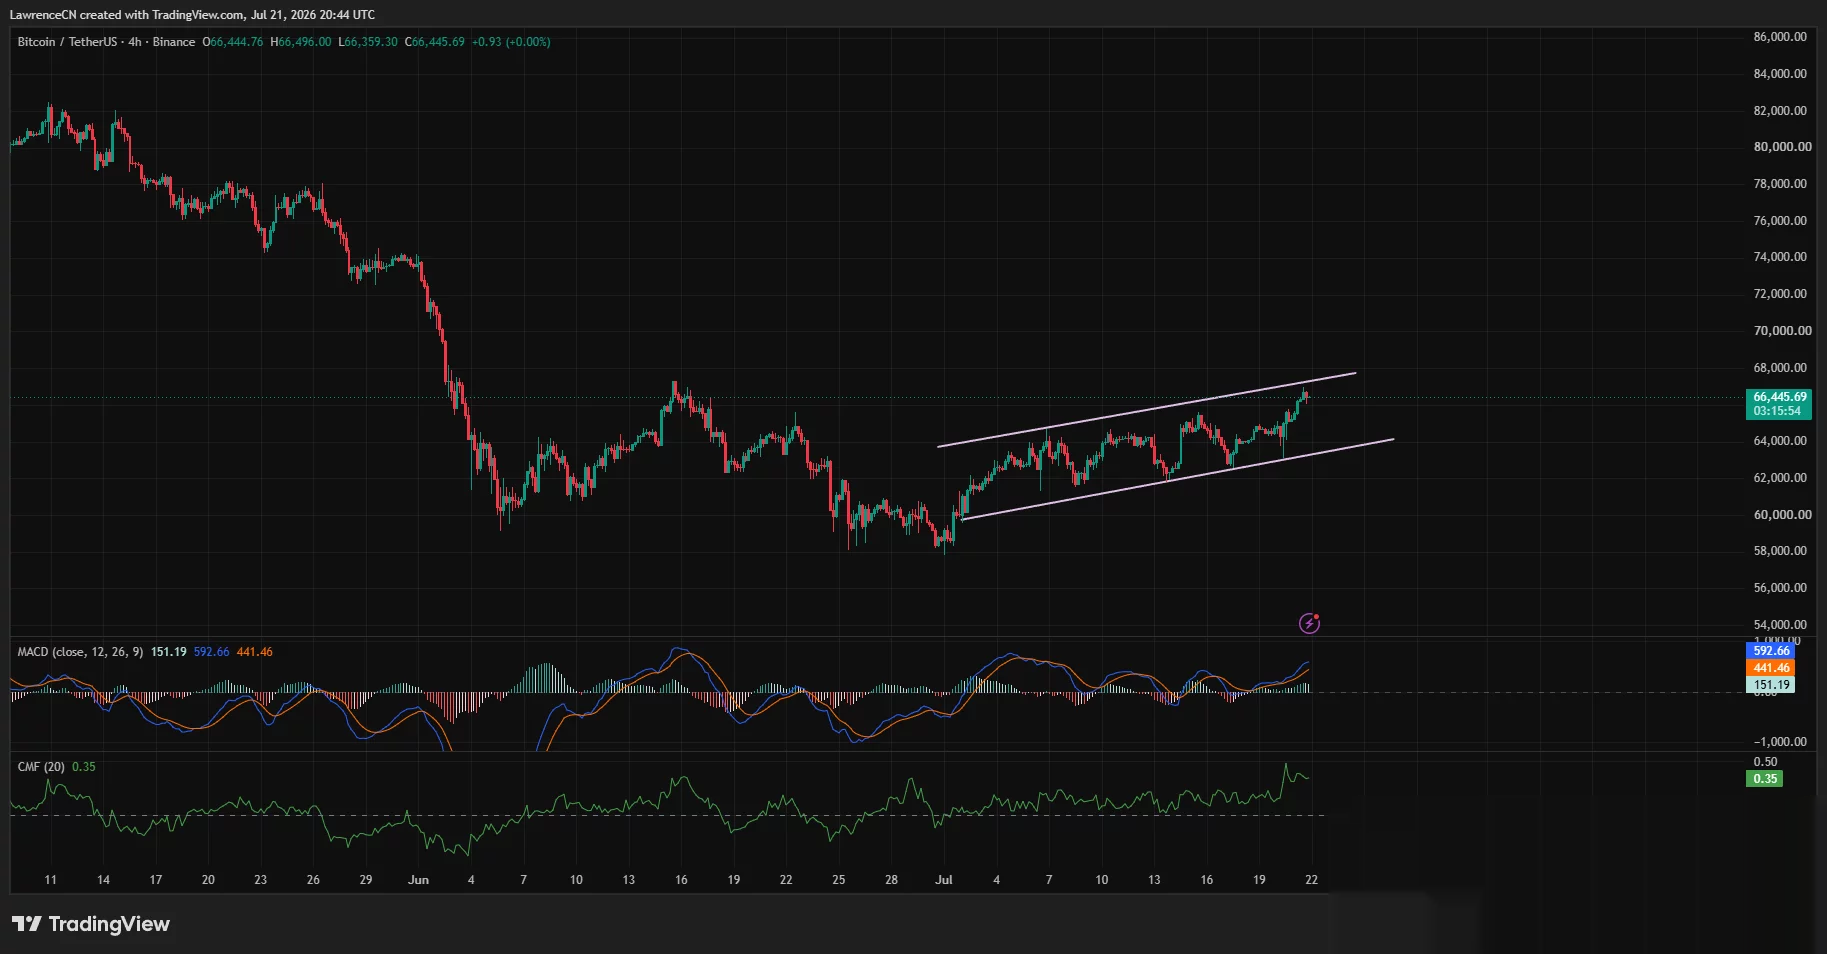Click the +0.93 (+0.00%) change value

(x=511, y=42)
